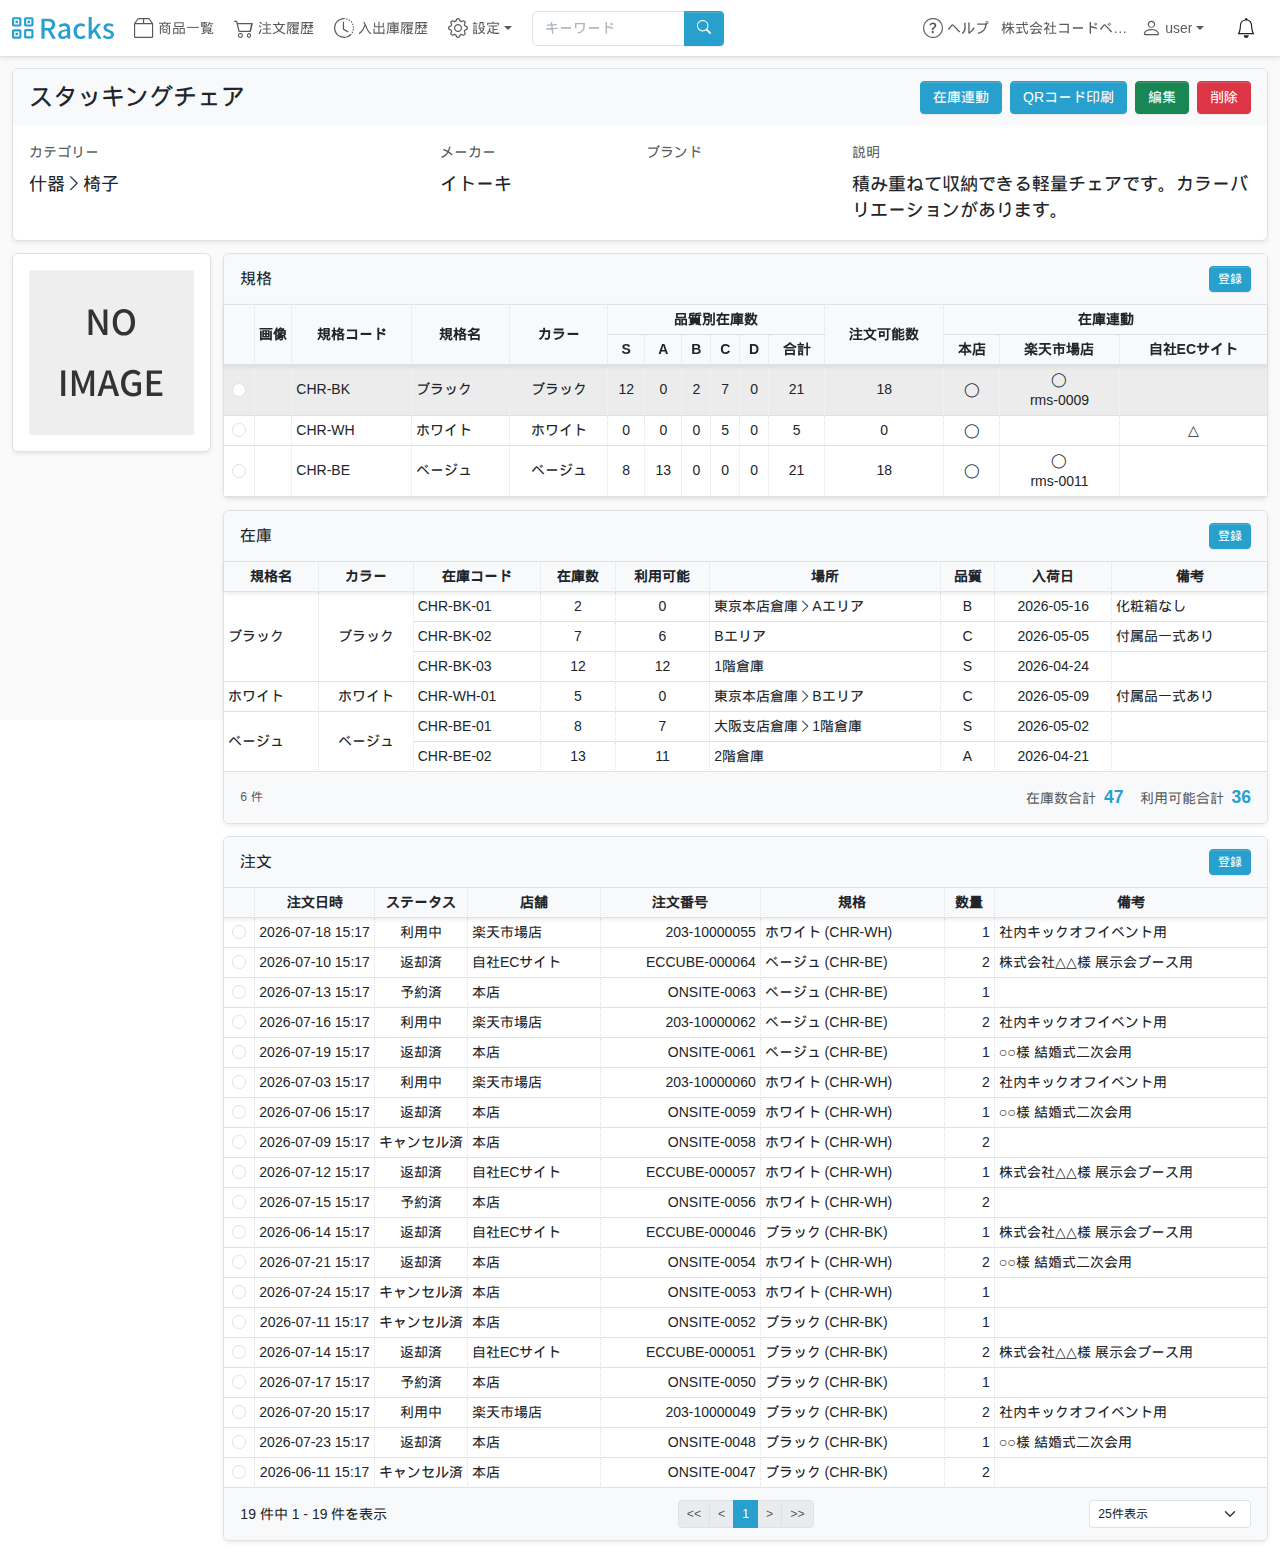The height and width of the screenshot is (1553, 1280).
Task: Select radio button for CHR-BE row
Action: pyautogui.click(x=239, y=470)
